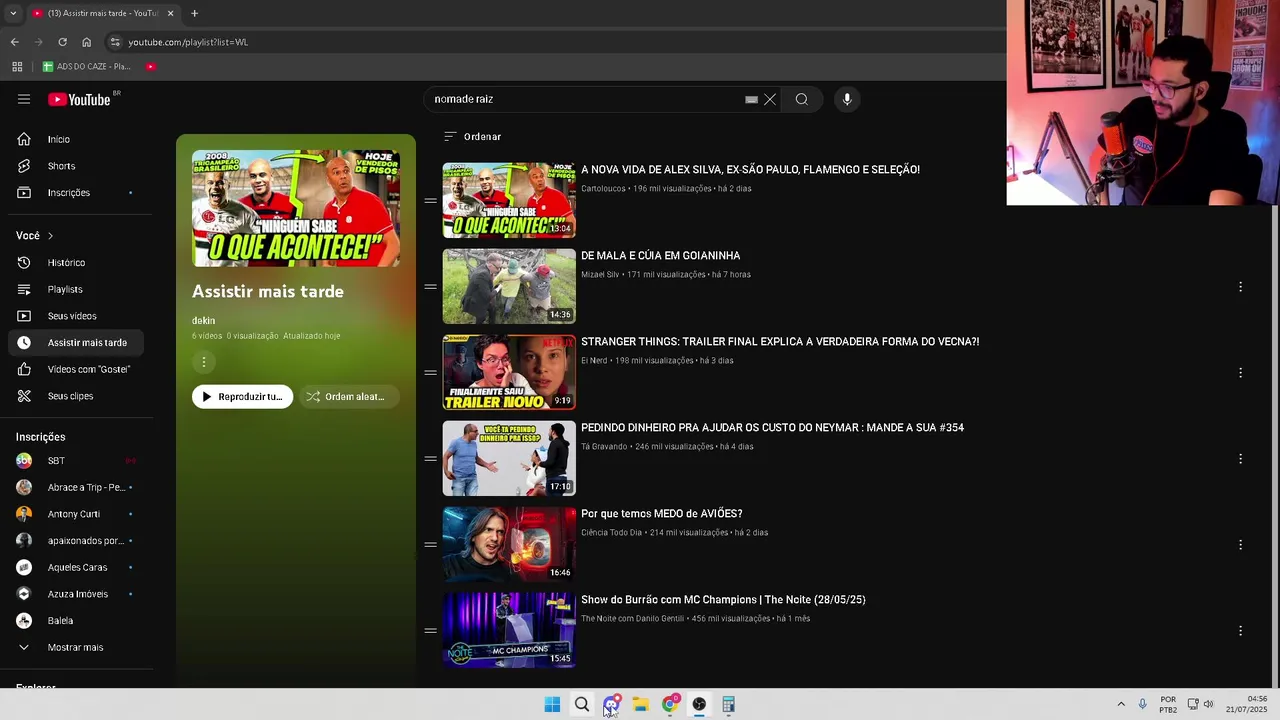This screenshot has height=720, width=1280.
Task: Open a new browser tab
Action: pyautogui.click(x=194, y=13)
